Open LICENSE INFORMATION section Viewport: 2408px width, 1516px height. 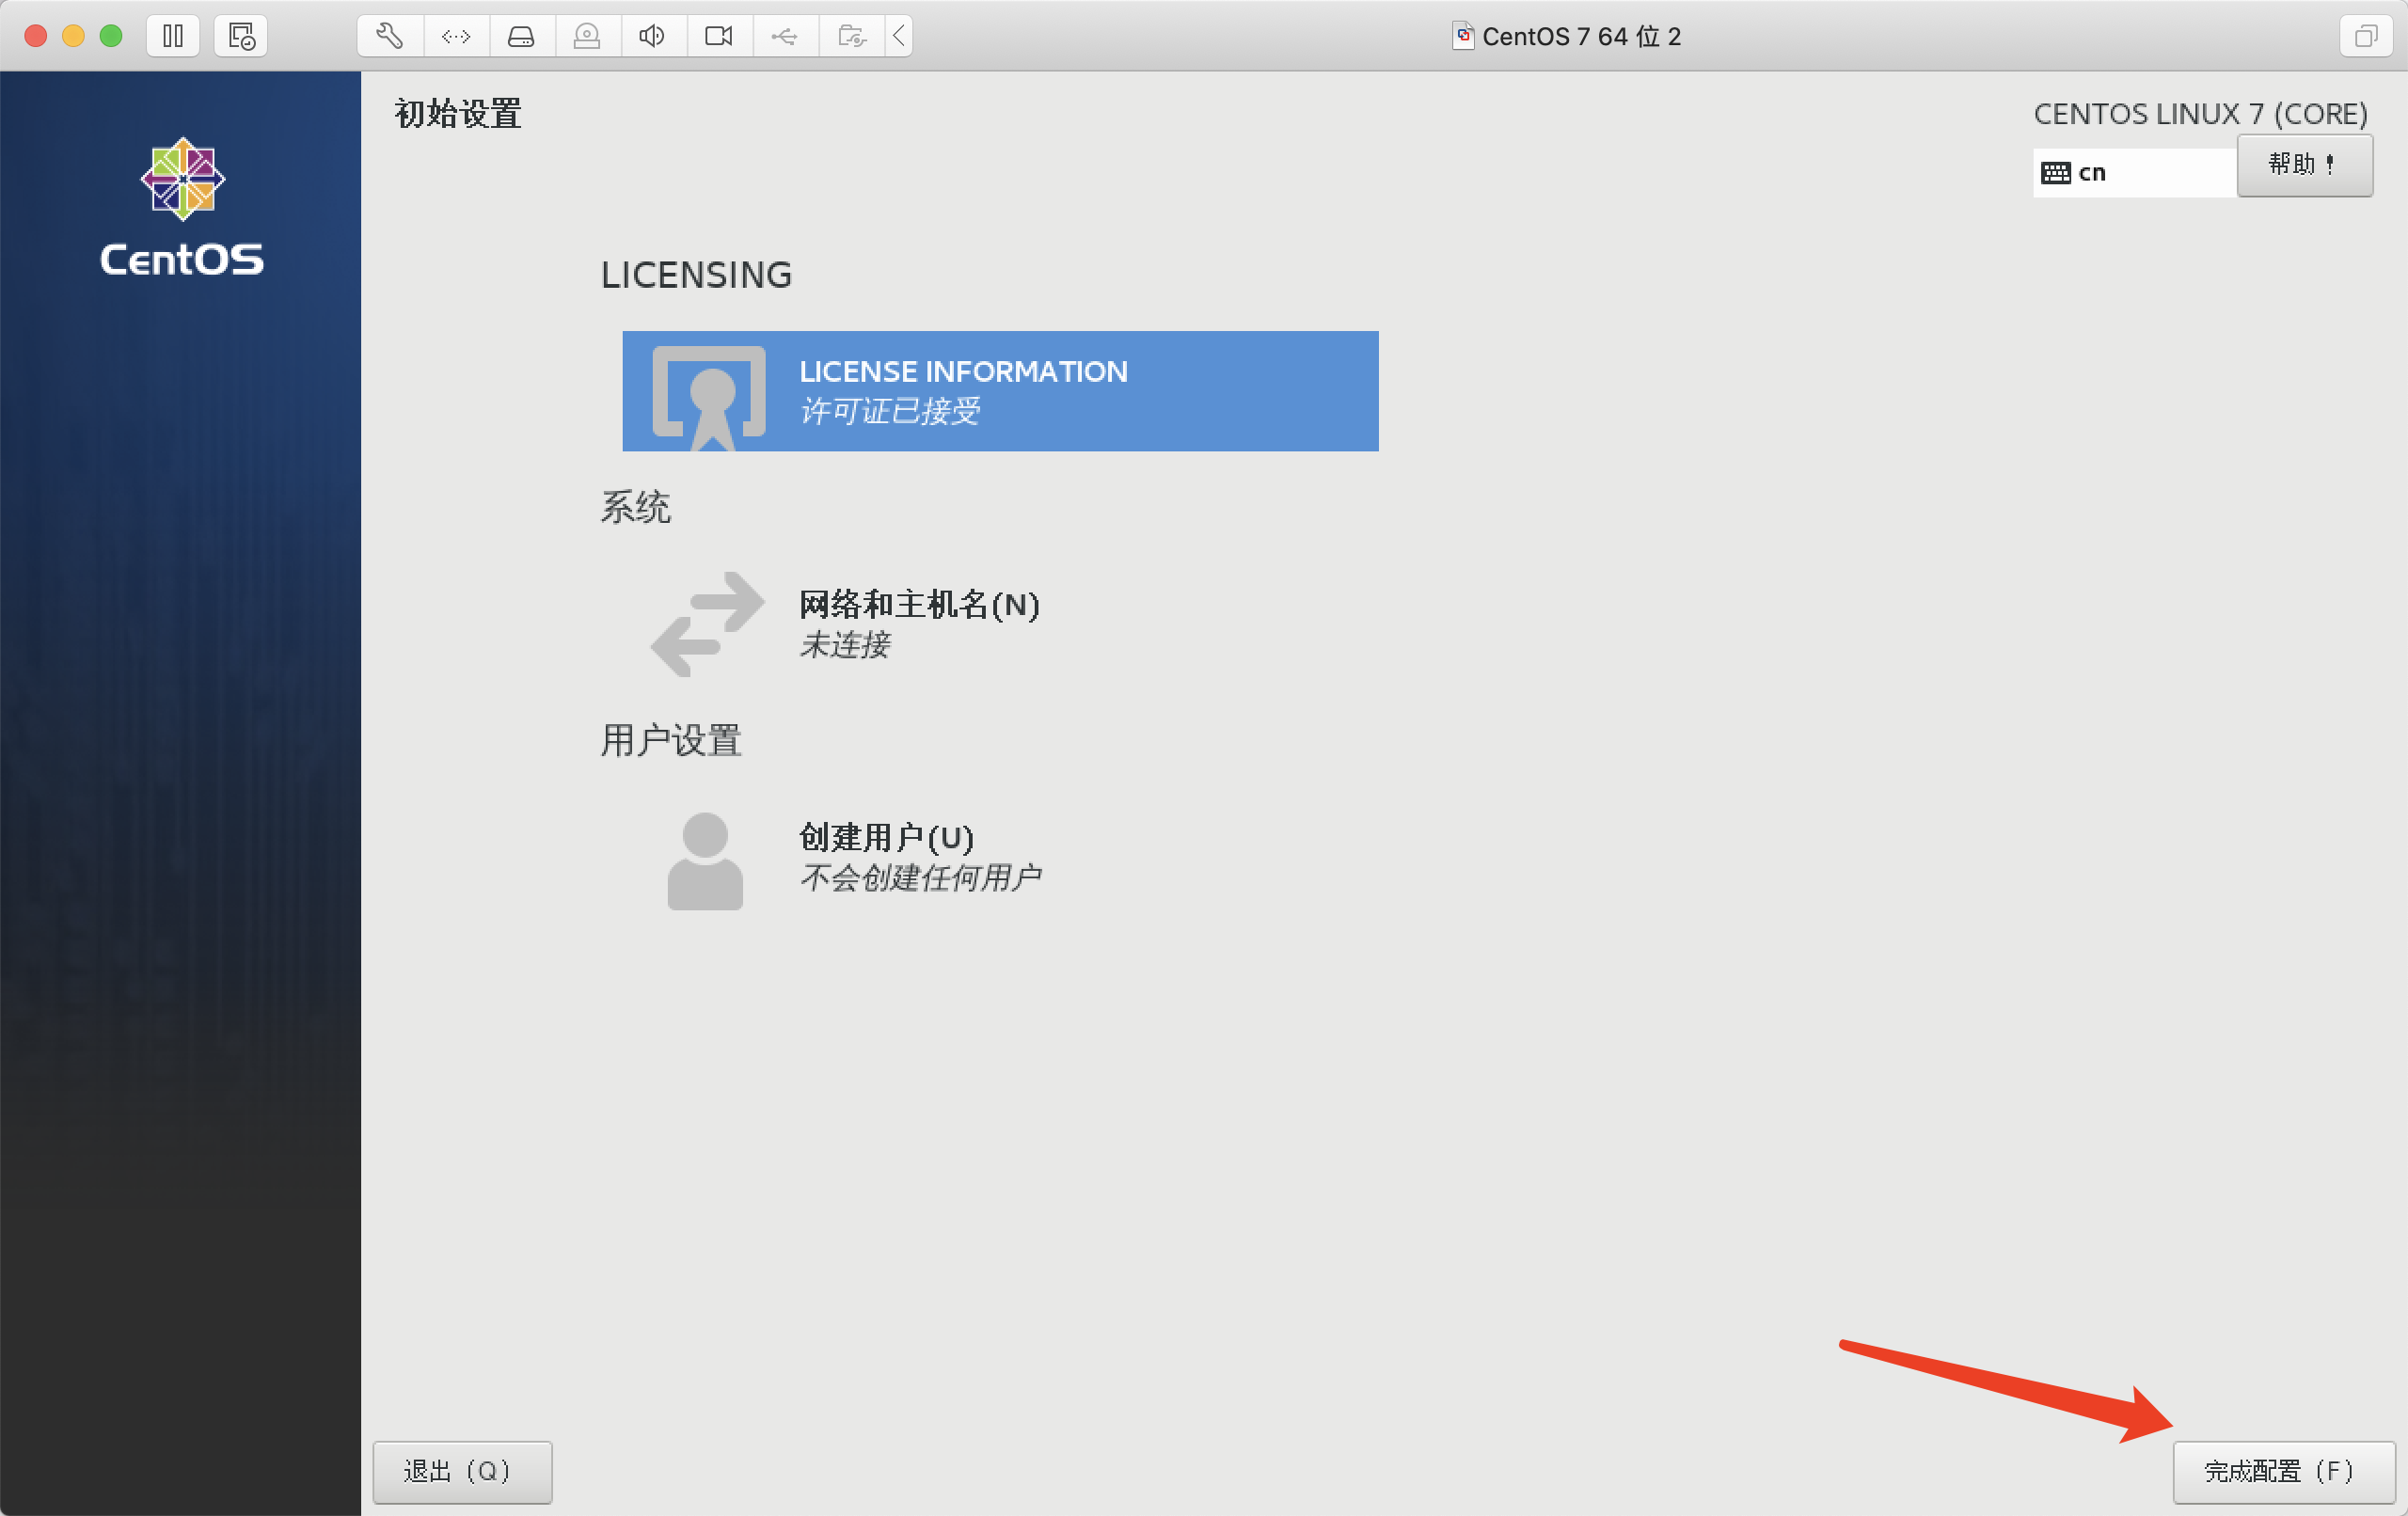point(999,391)
